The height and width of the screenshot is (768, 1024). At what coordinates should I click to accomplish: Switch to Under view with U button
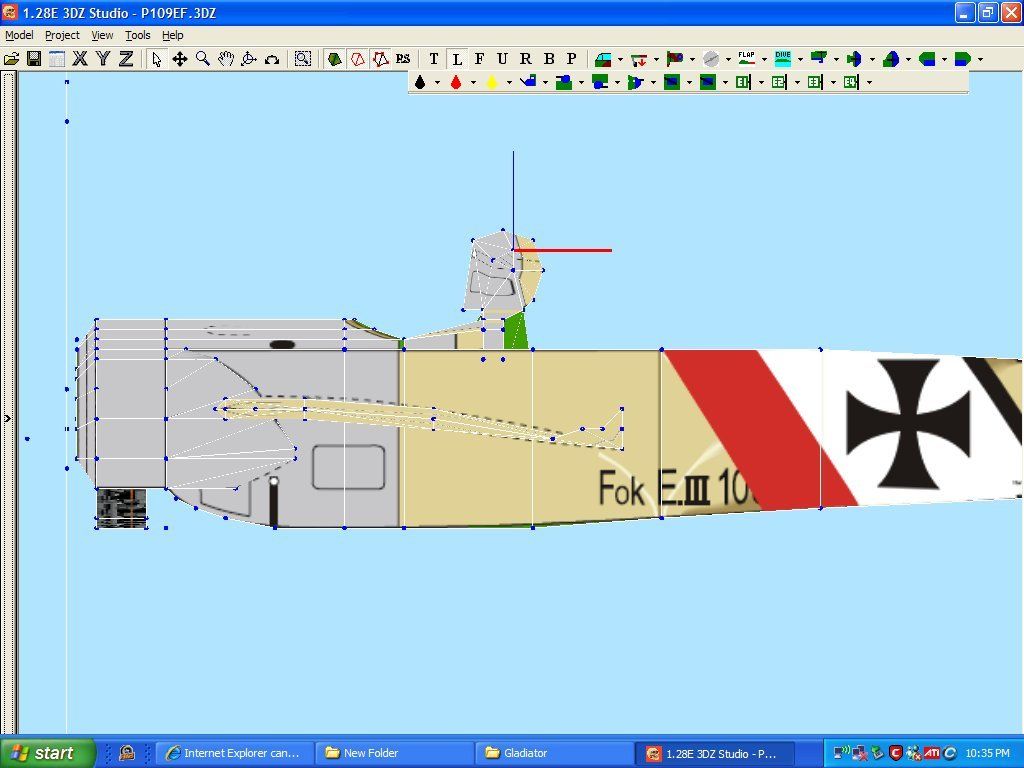[502, 59]
